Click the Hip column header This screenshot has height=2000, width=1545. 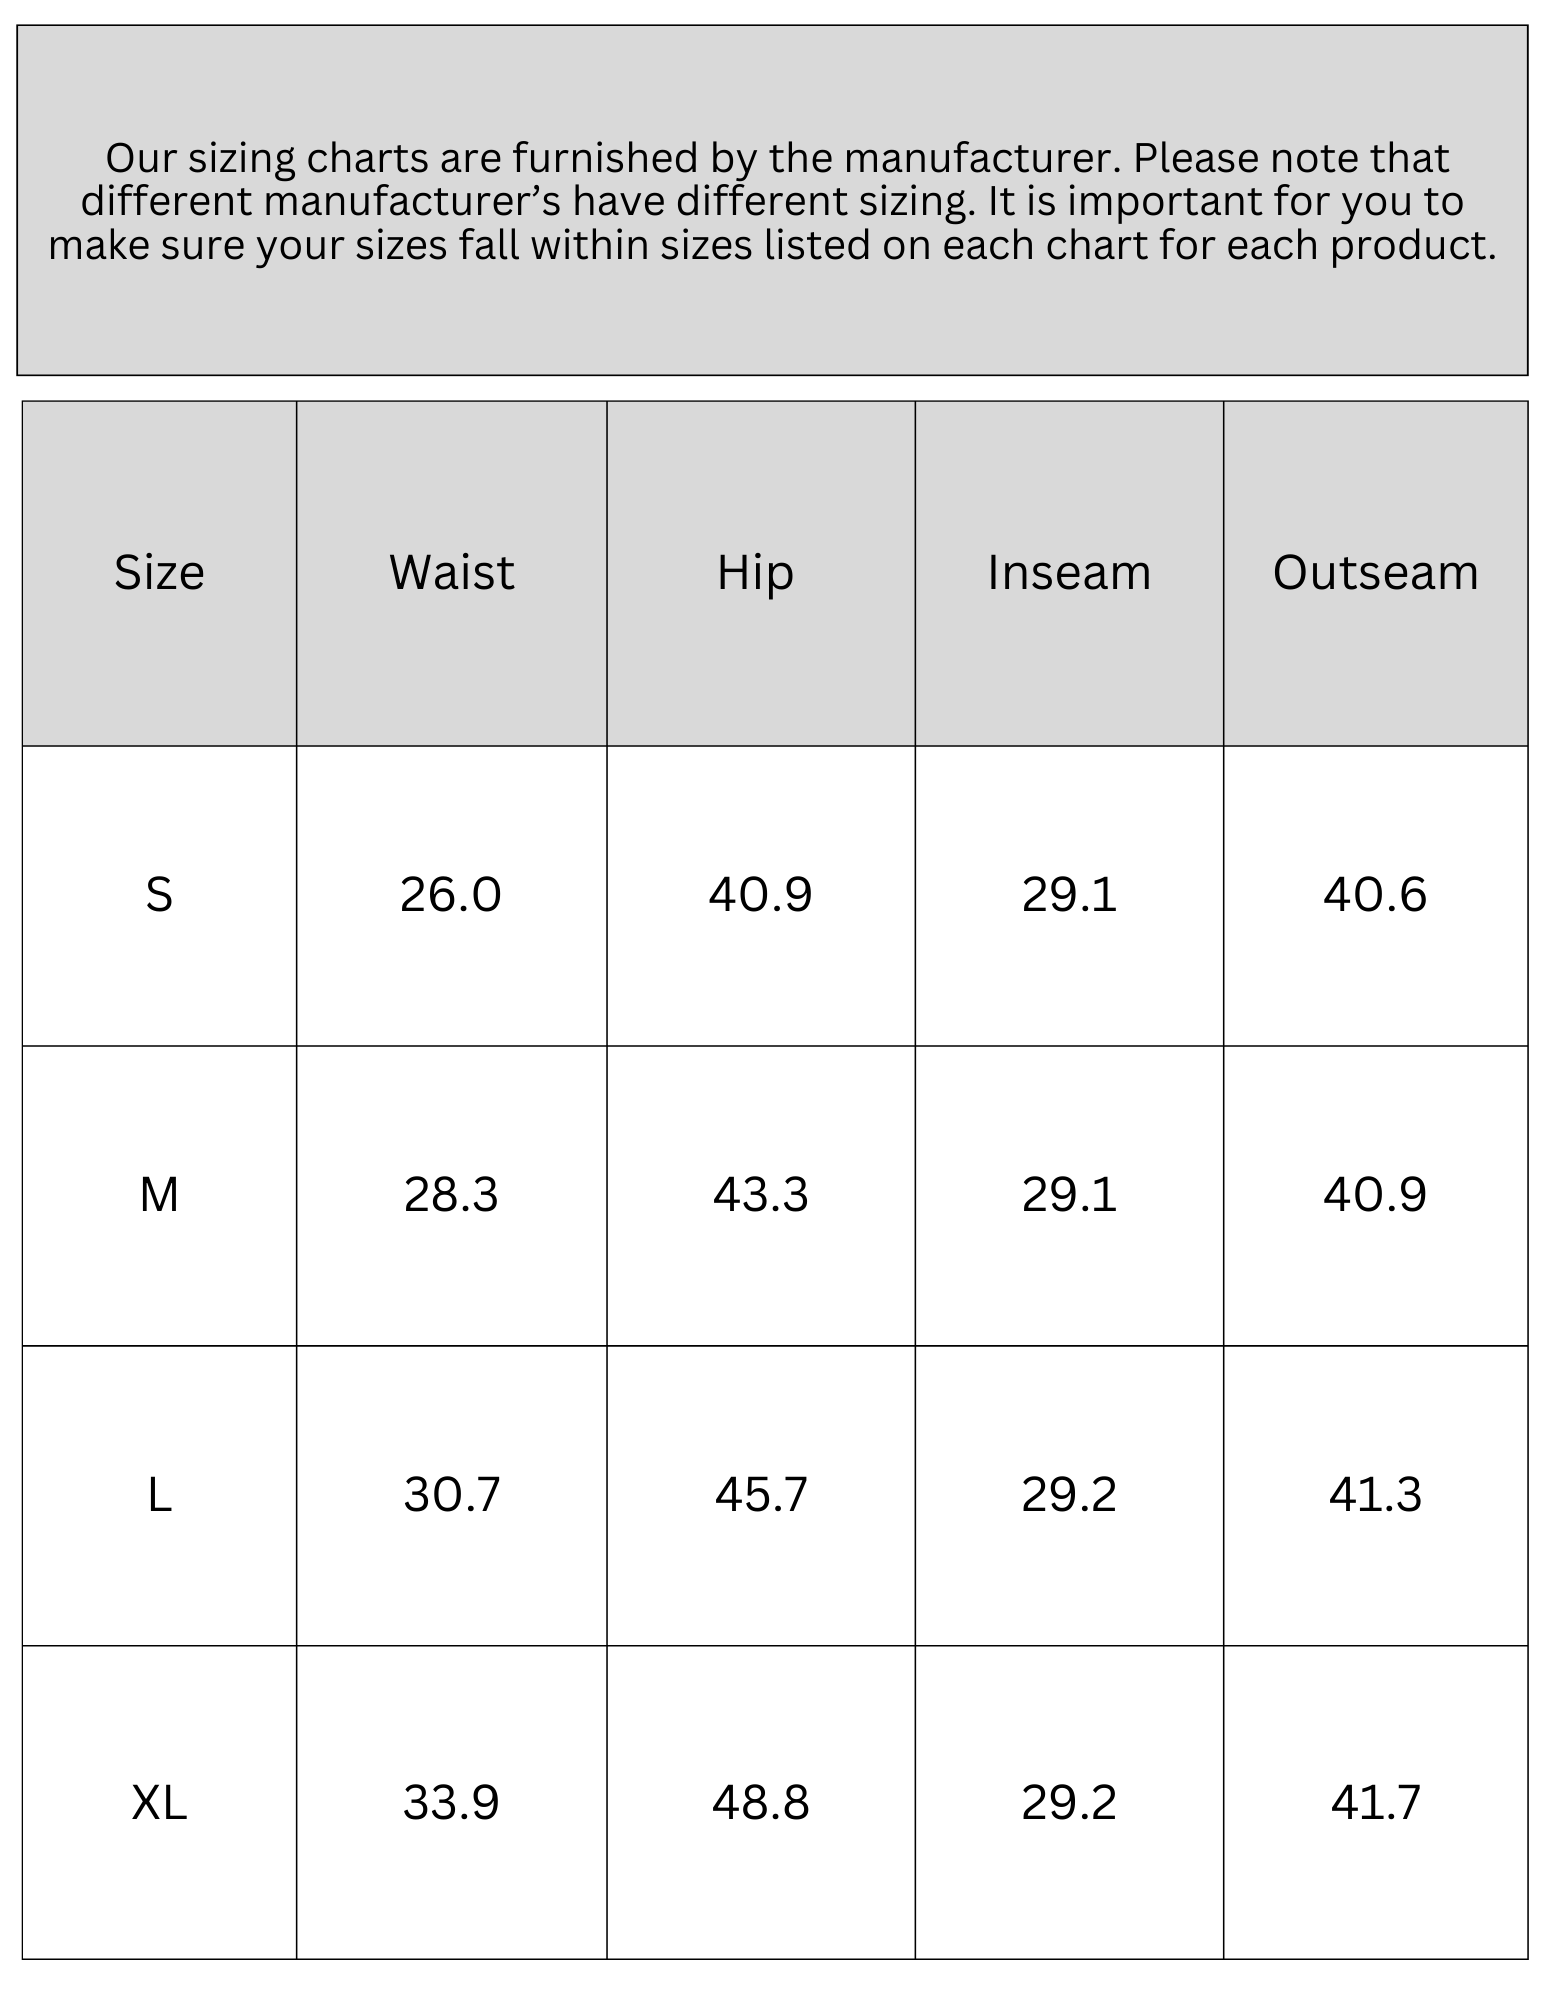tap(756, 573)
